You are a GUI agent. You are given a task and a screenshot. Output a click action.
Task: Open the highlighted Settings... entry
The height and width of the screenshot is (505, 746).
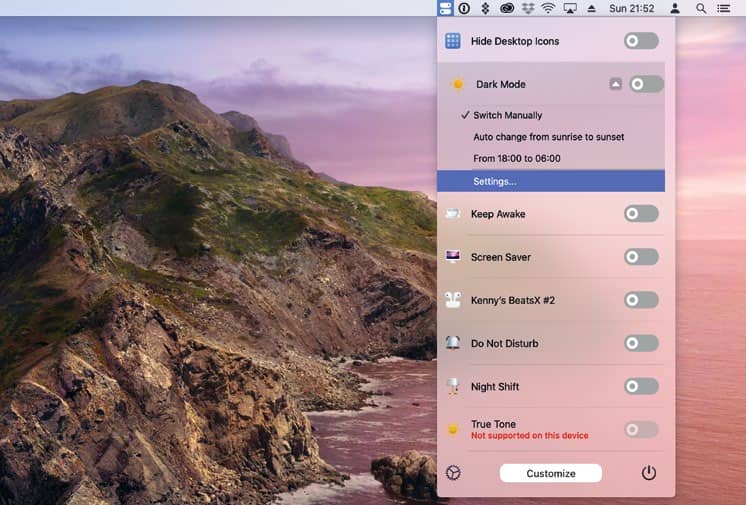(551, 181)
